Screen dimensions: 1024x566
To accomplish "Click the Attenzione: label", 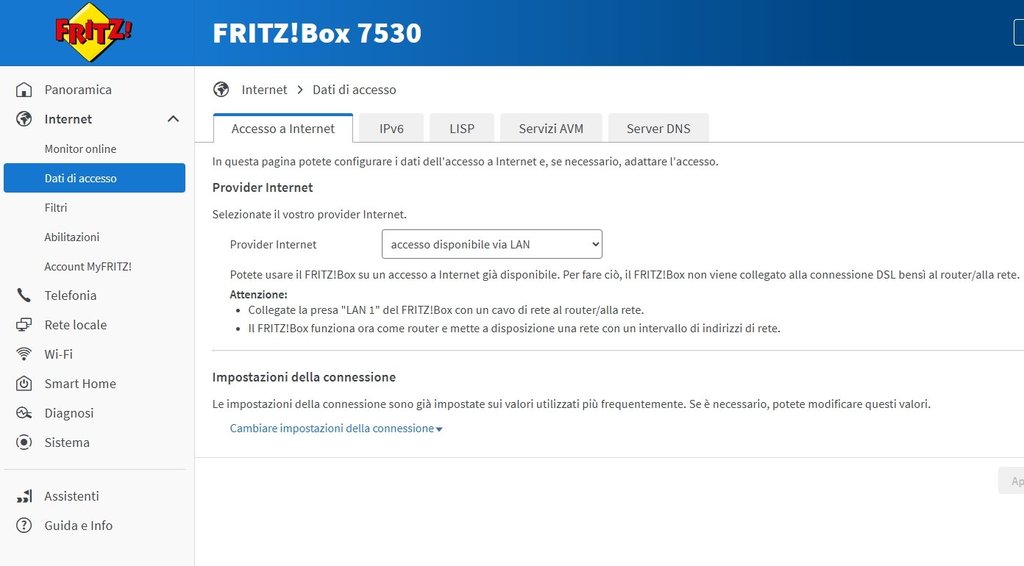I will (x=259, y=294).
